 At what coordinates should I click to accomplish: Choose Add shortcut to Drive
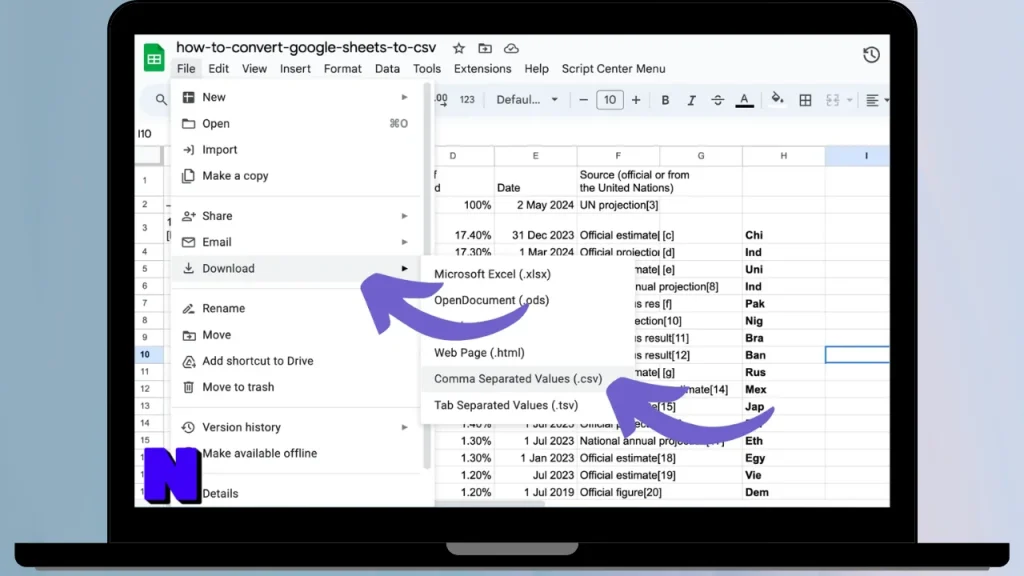coord(296,361)
